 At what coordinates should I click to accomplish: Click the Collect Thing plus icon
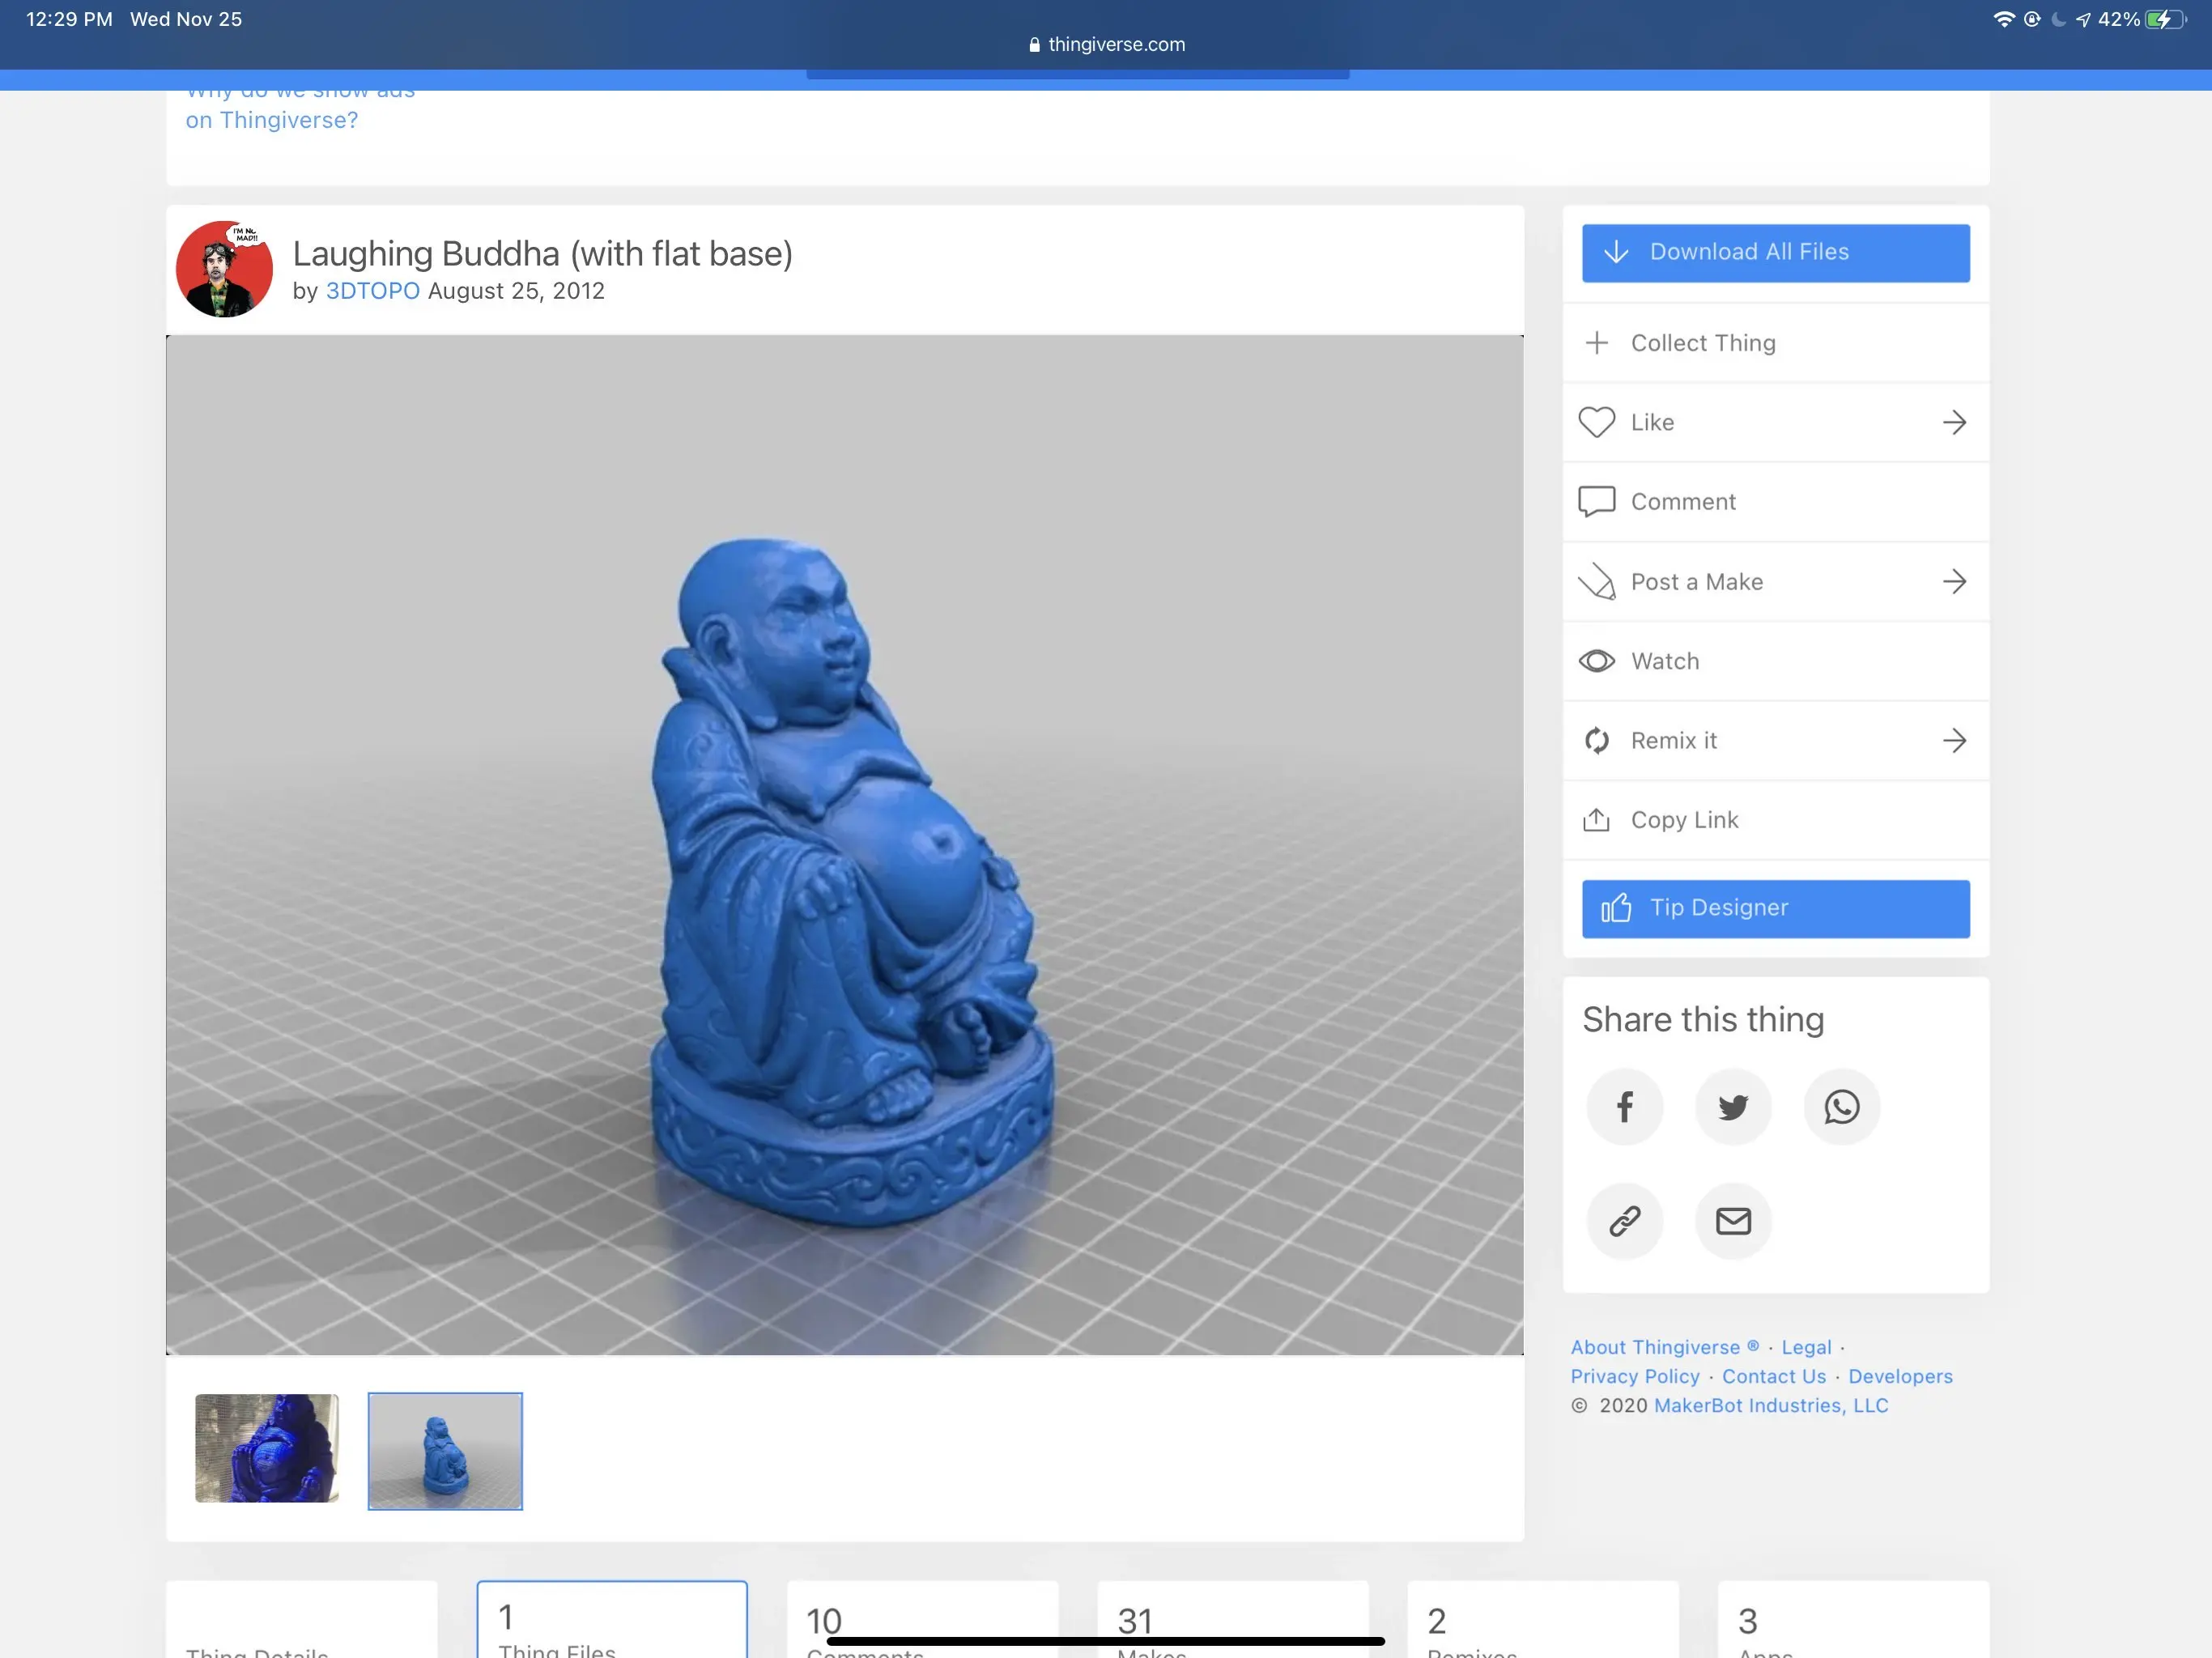click(1596, 342)
